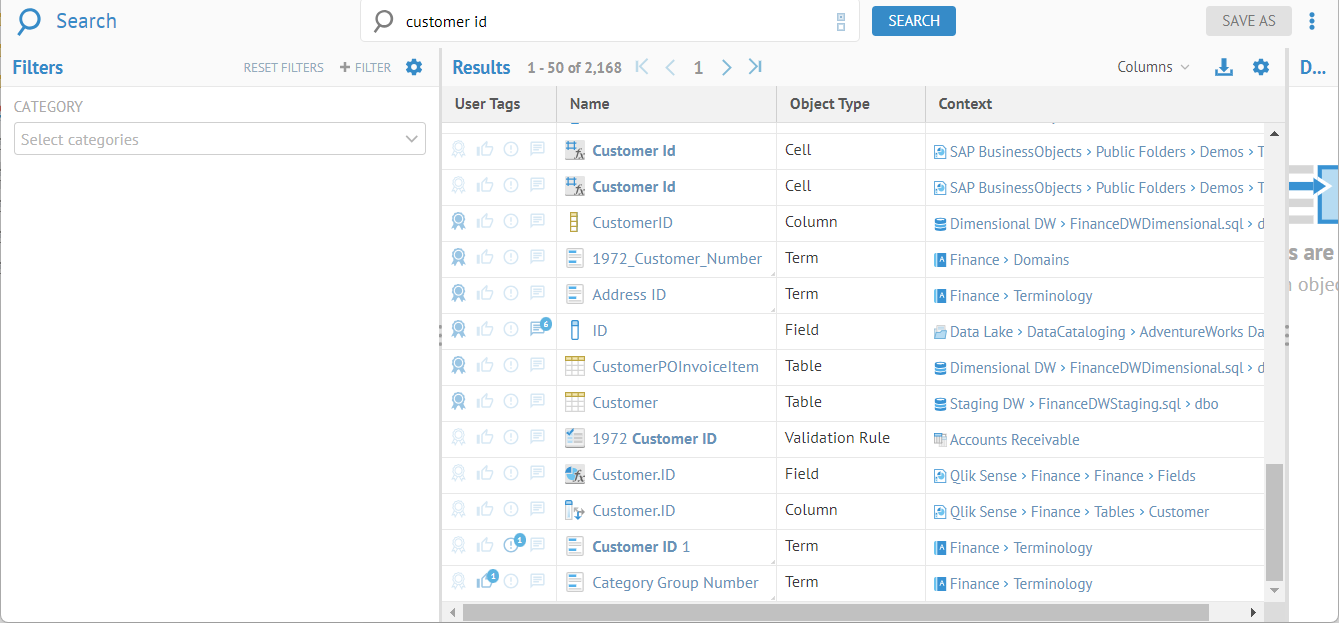Click the horizontal scrollbar of results table
The width and height of the screenshot is (1339, 623).
click(x=835, y=612)
